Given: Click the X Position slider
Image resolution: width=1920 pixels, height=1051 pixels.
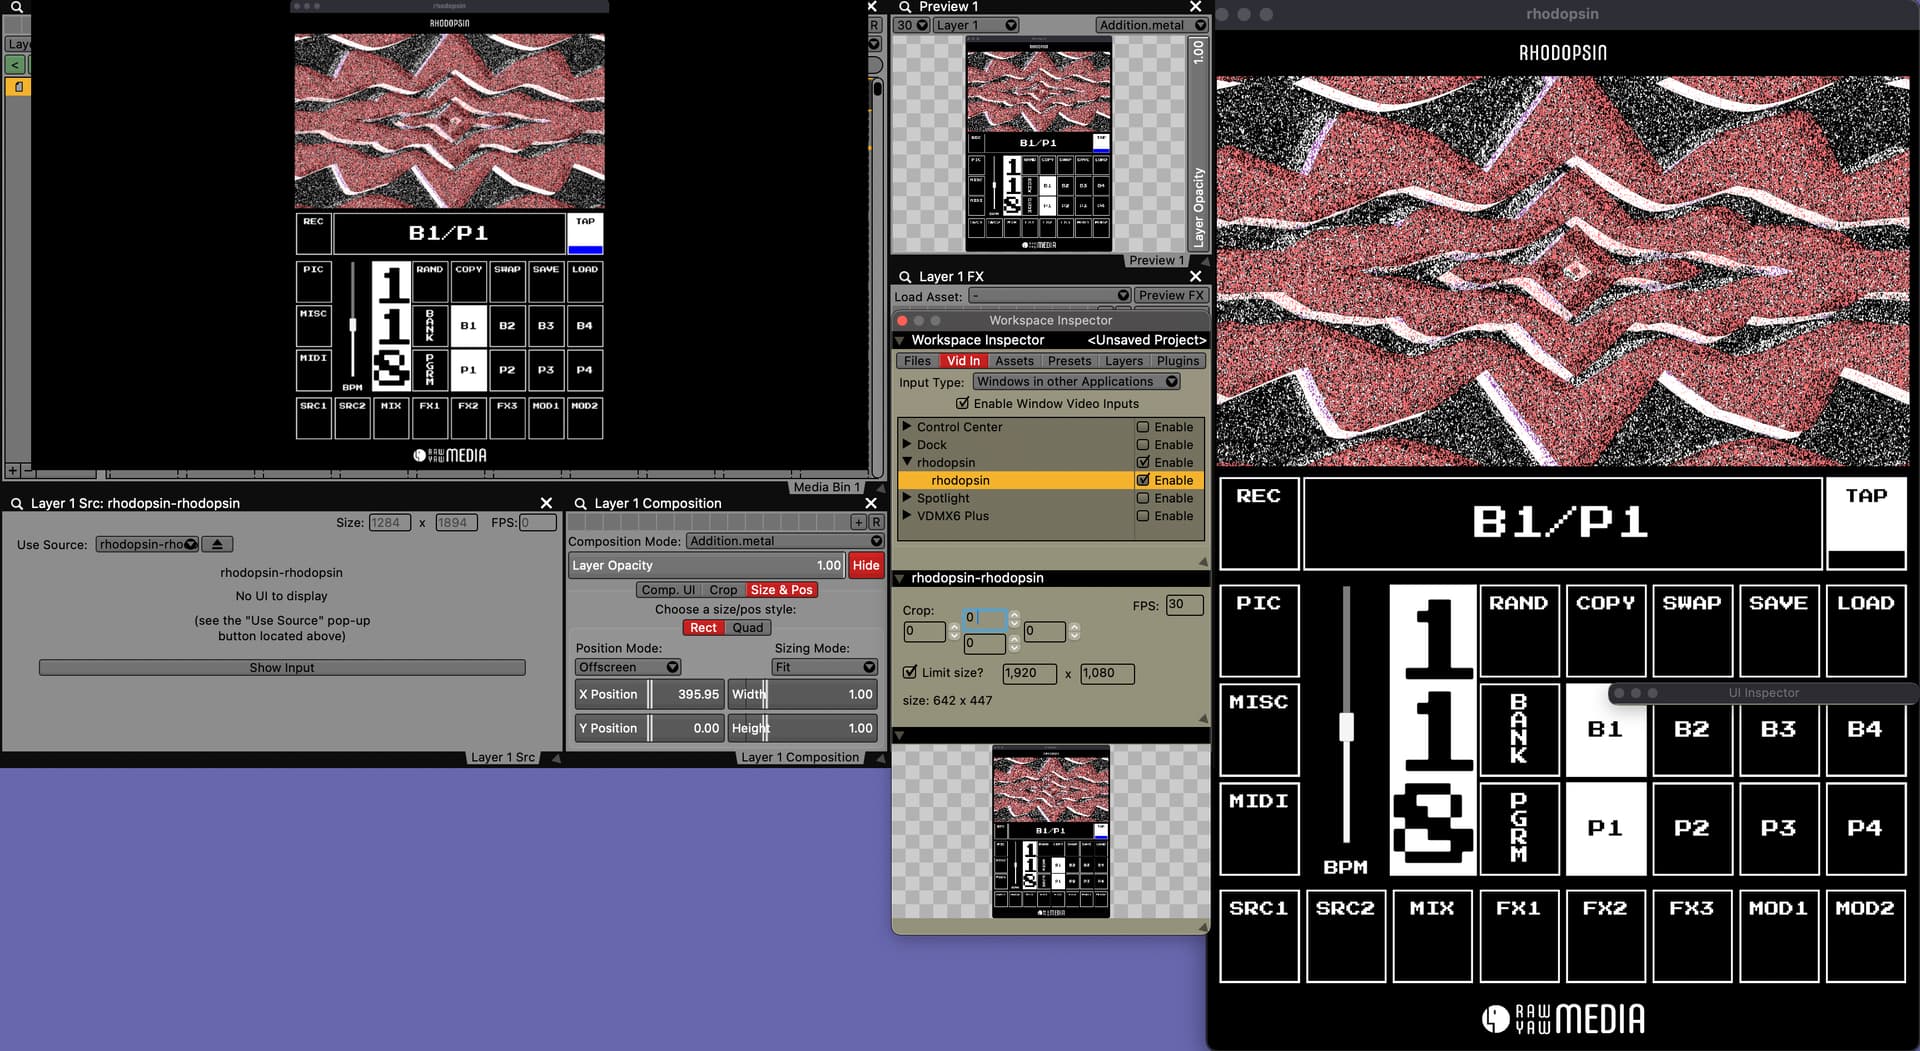Looking at the screenshot, I should pos(648,695).
